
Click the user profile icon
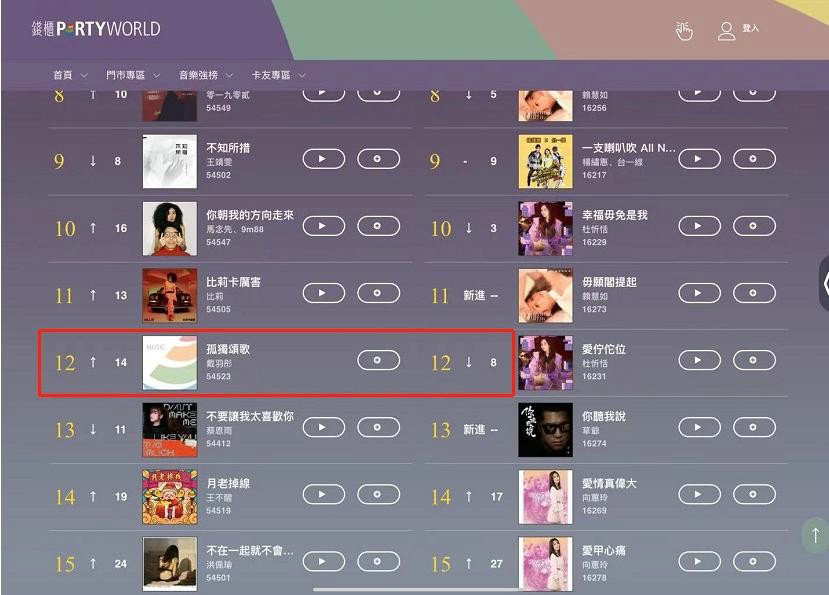pyautogui.click(x=726, y=31)
